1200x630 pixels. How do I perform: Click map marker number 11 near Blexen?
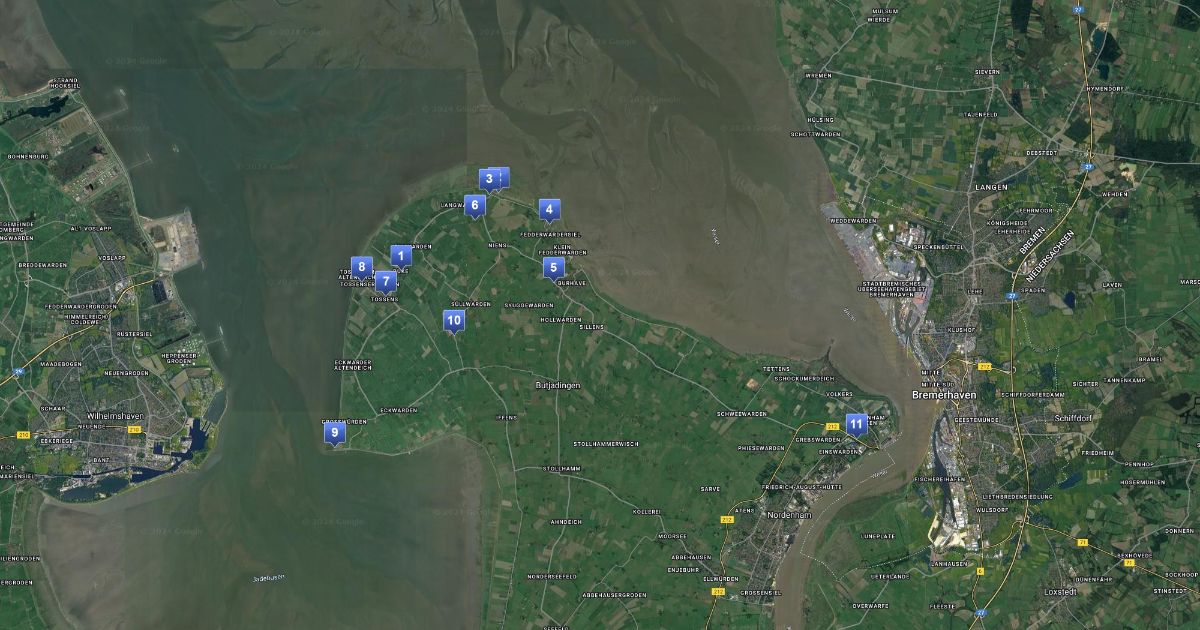click(856, 424)
